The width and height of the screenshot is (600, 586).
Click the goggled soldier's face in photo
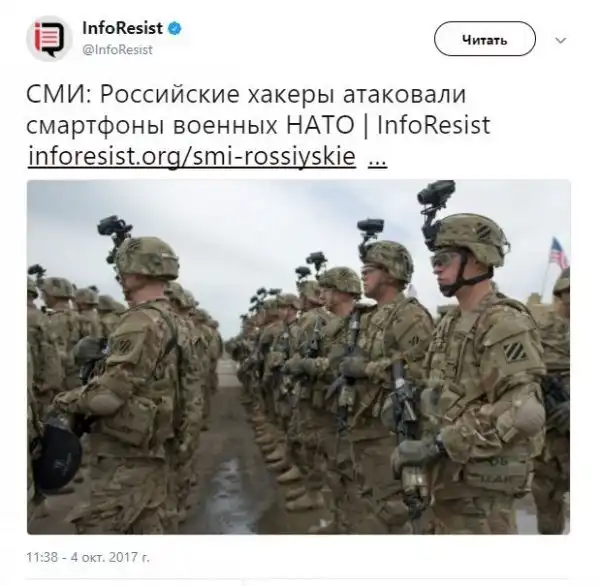click(x=450, y=270)
